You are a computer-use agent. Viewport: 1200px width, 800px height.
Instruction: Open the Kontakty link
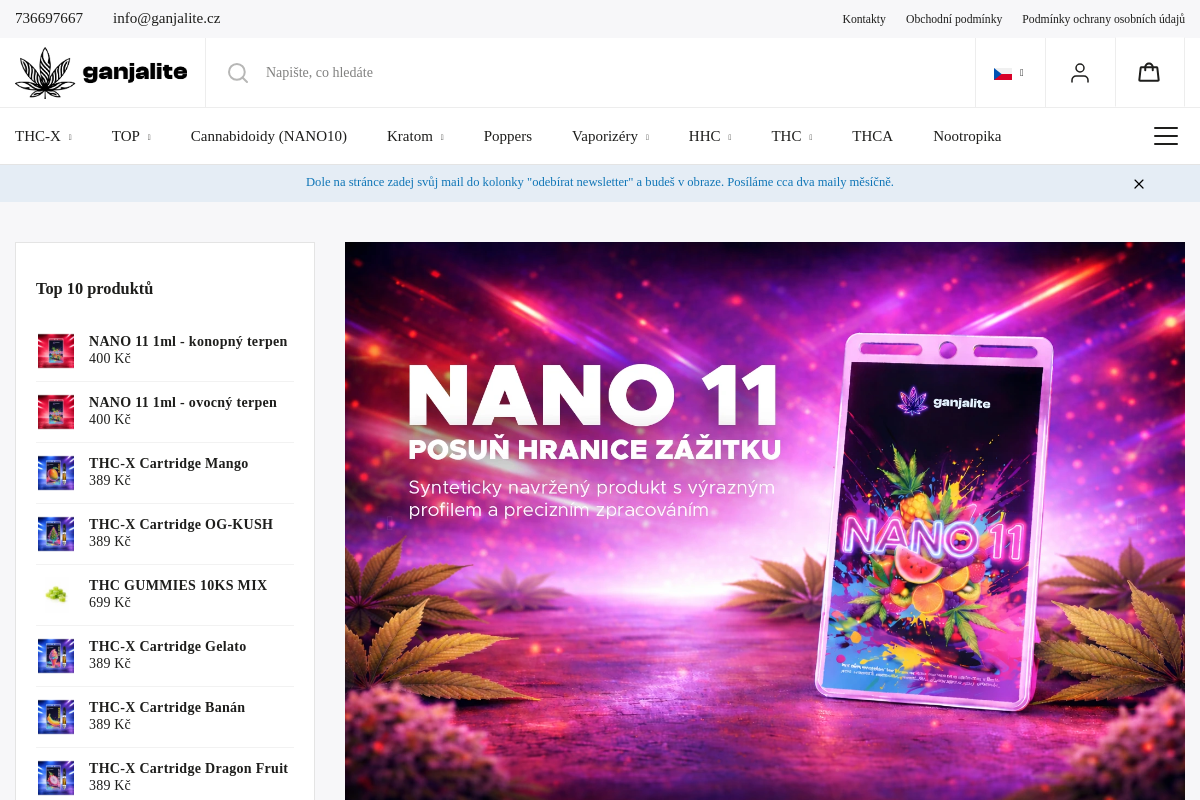tap(864, 19)
